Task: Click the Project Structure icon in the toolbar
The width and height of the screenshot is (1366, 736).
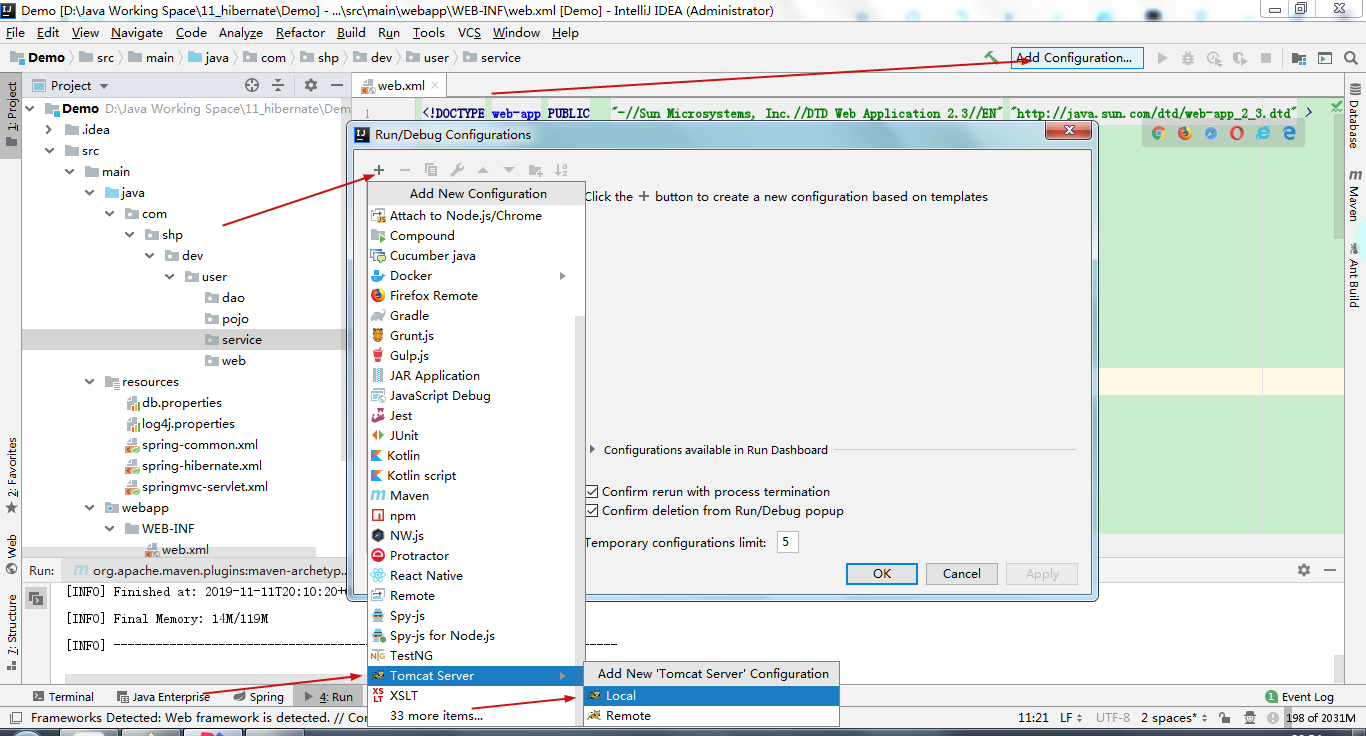Action: (x=1299, y=58)
